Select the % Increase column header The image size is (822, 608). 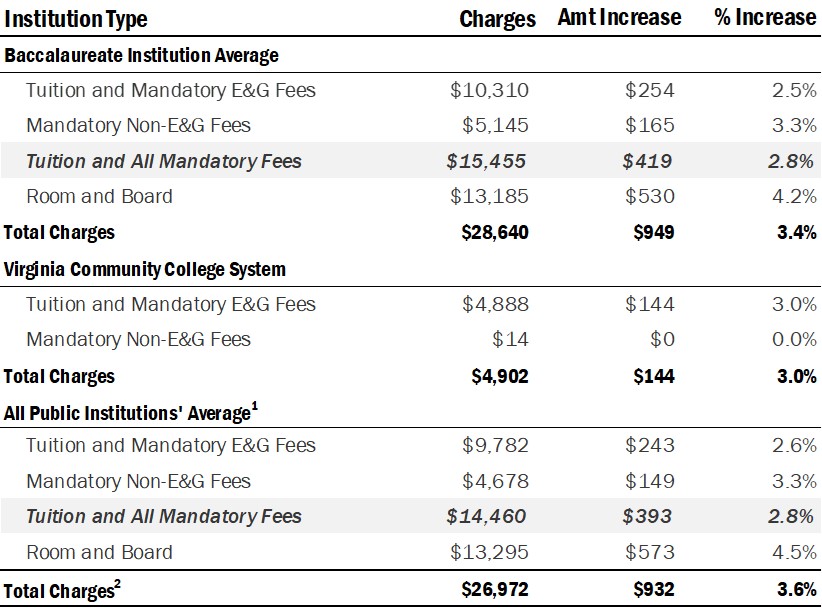[x=765, y=18]
